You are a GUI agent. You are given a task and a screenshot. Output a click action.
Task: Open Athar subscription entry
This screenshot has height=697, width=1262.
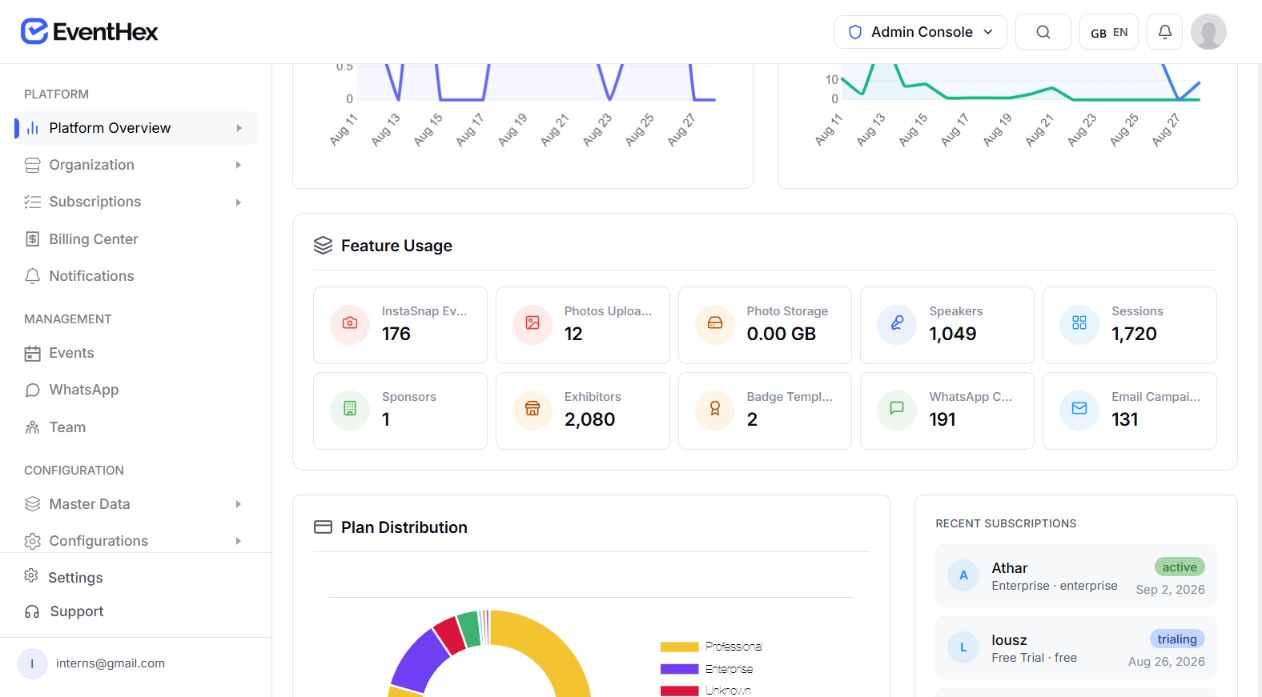pos(1076,576)
